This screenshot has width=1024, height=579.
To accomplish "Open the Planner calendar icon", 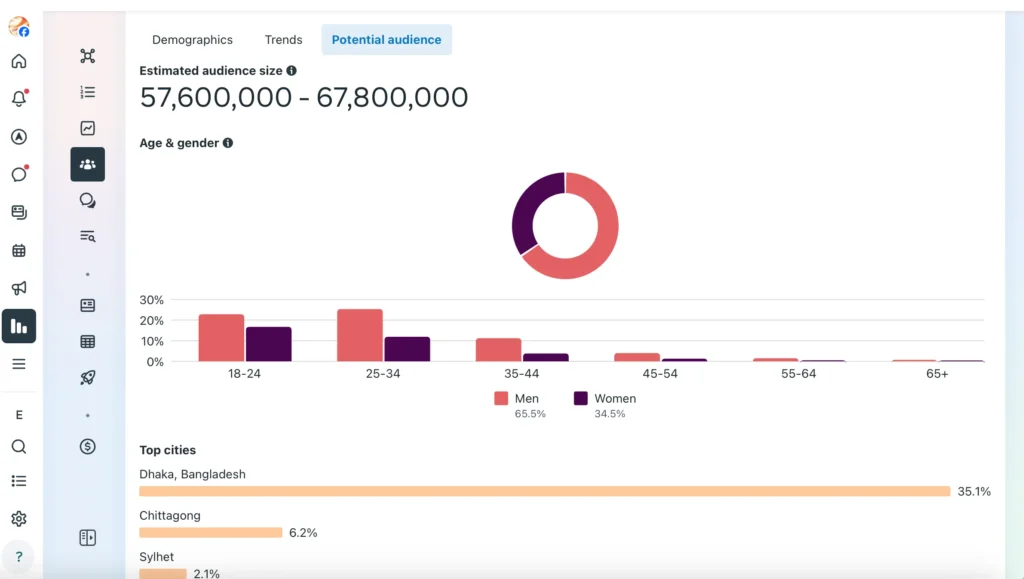I will (19, 250).
